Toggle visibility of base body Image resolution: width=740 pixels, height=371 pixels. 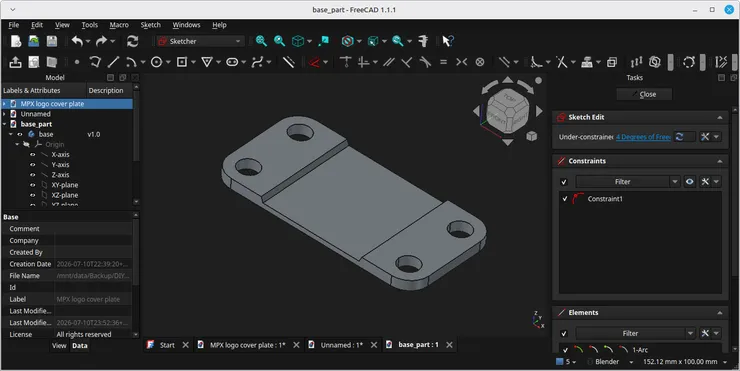[20, 135]
